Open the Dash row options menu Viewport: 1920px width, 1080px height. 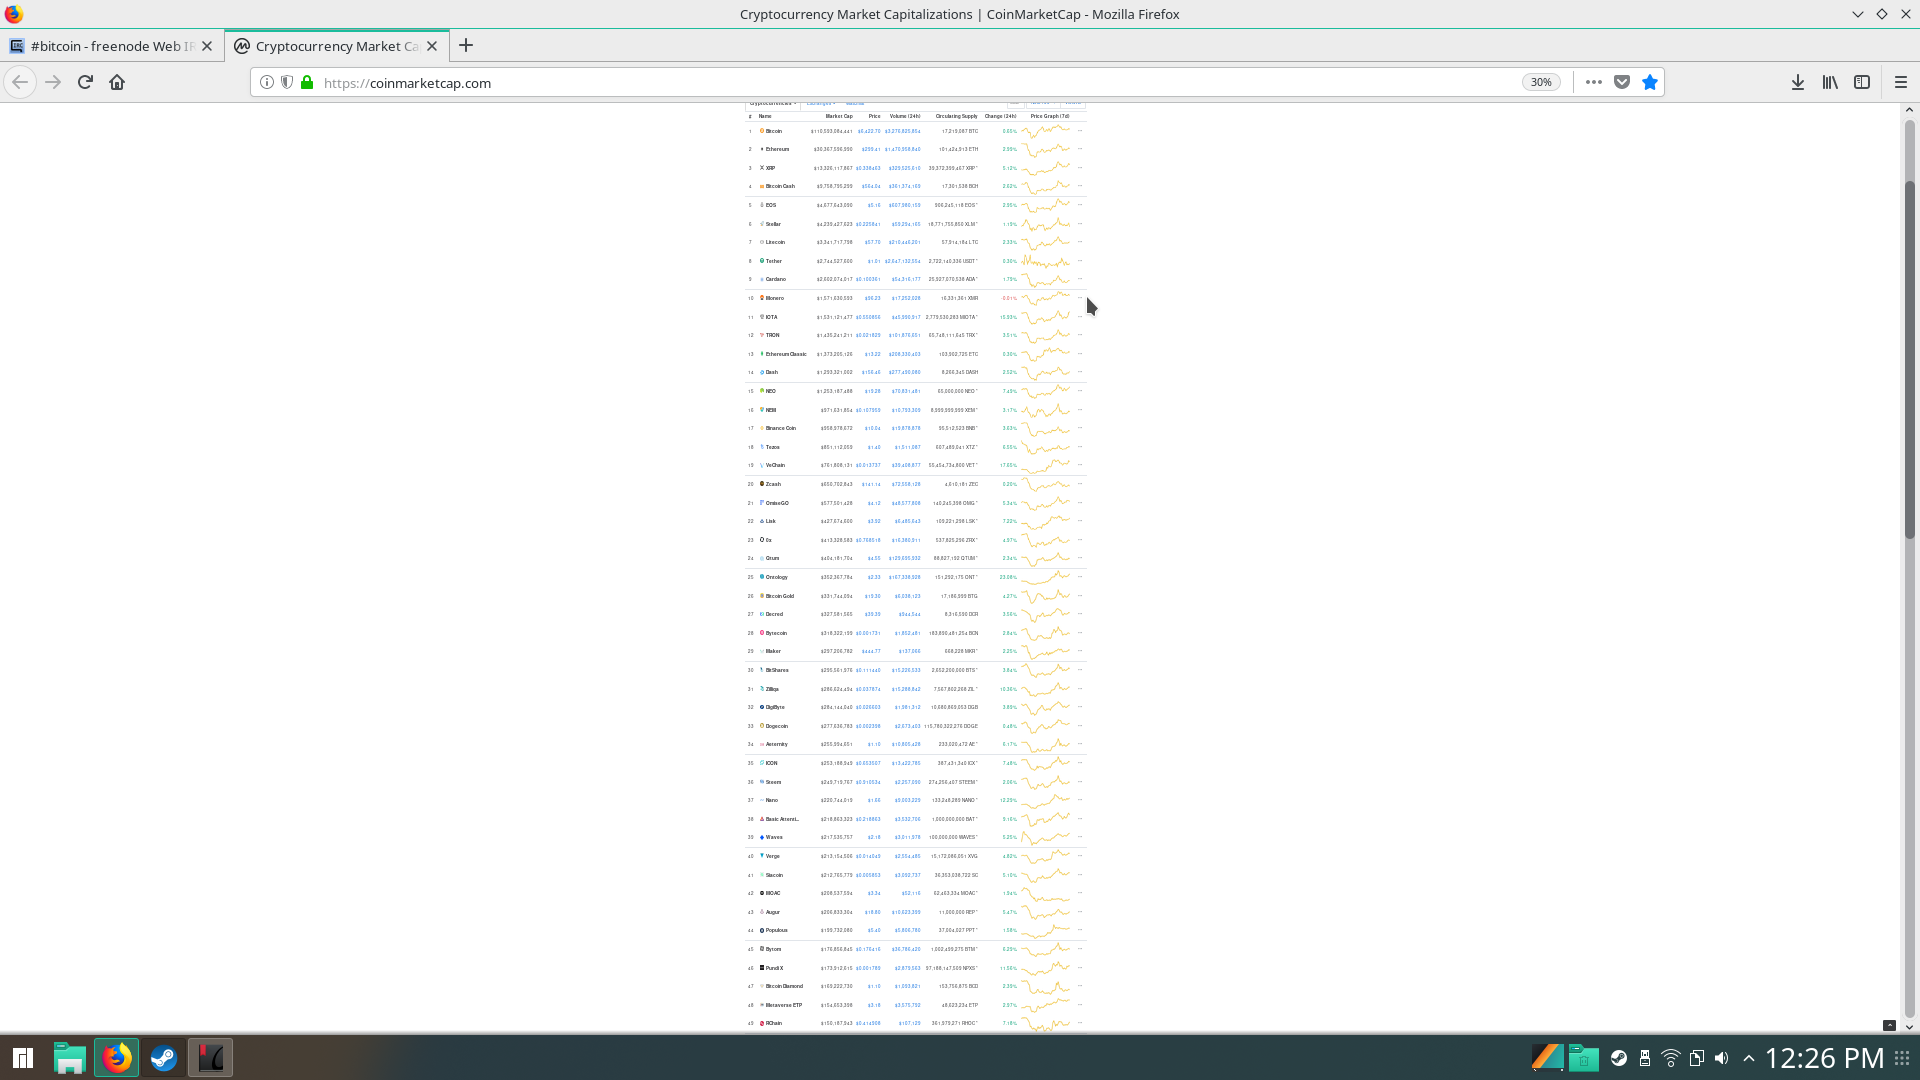point(1080,372)
